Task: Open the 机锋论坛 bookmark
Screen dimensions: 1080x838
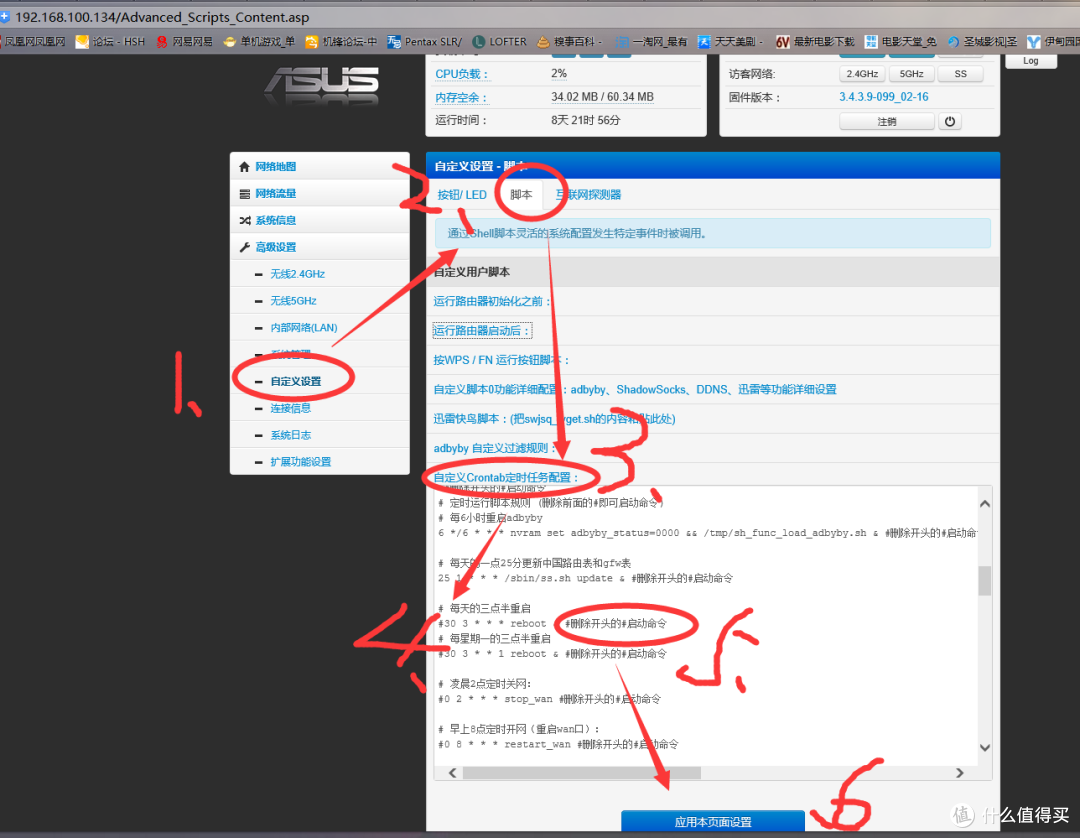Action: click(342, 41)
